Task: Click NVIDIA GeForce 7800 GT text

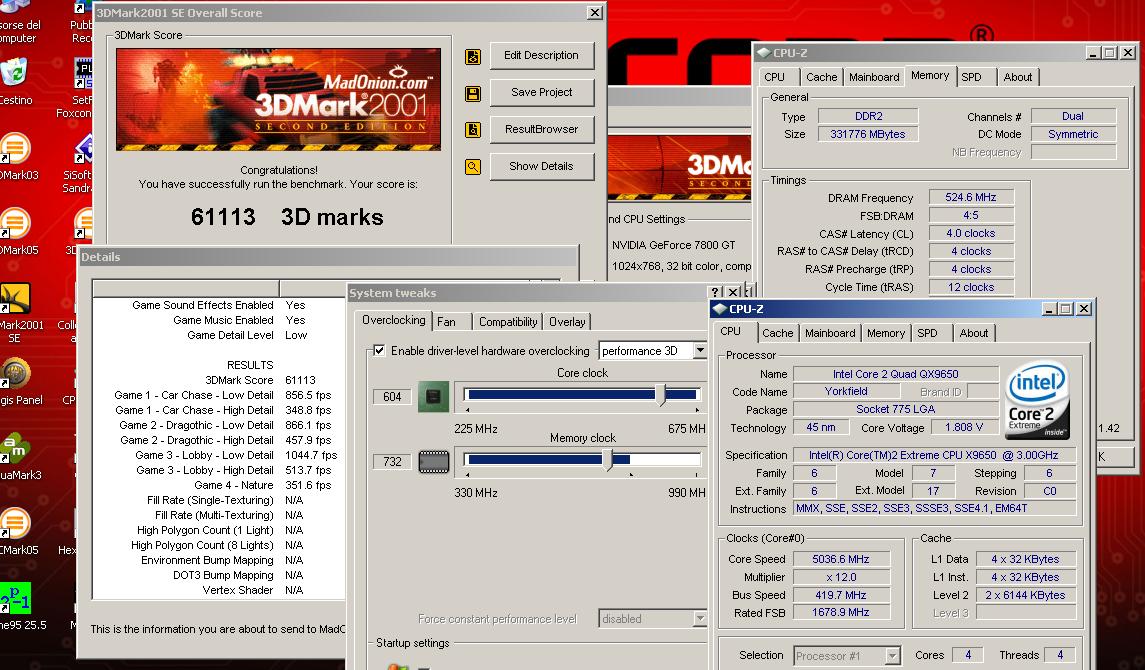Action: [x=673, y=245]
